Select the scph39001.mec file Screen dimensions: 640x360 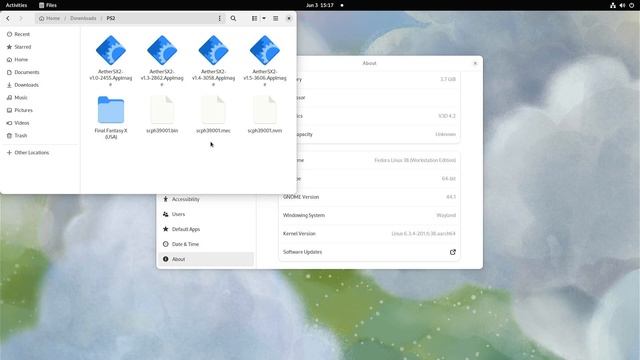point(213,115)
